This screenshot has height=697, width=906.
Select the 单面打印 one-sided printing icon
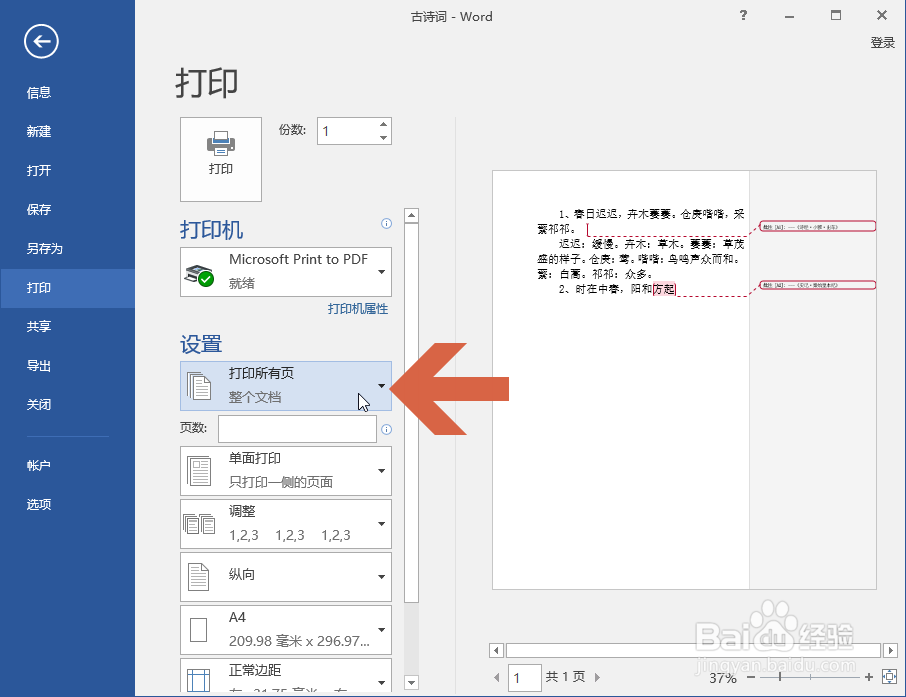point(198,470)
